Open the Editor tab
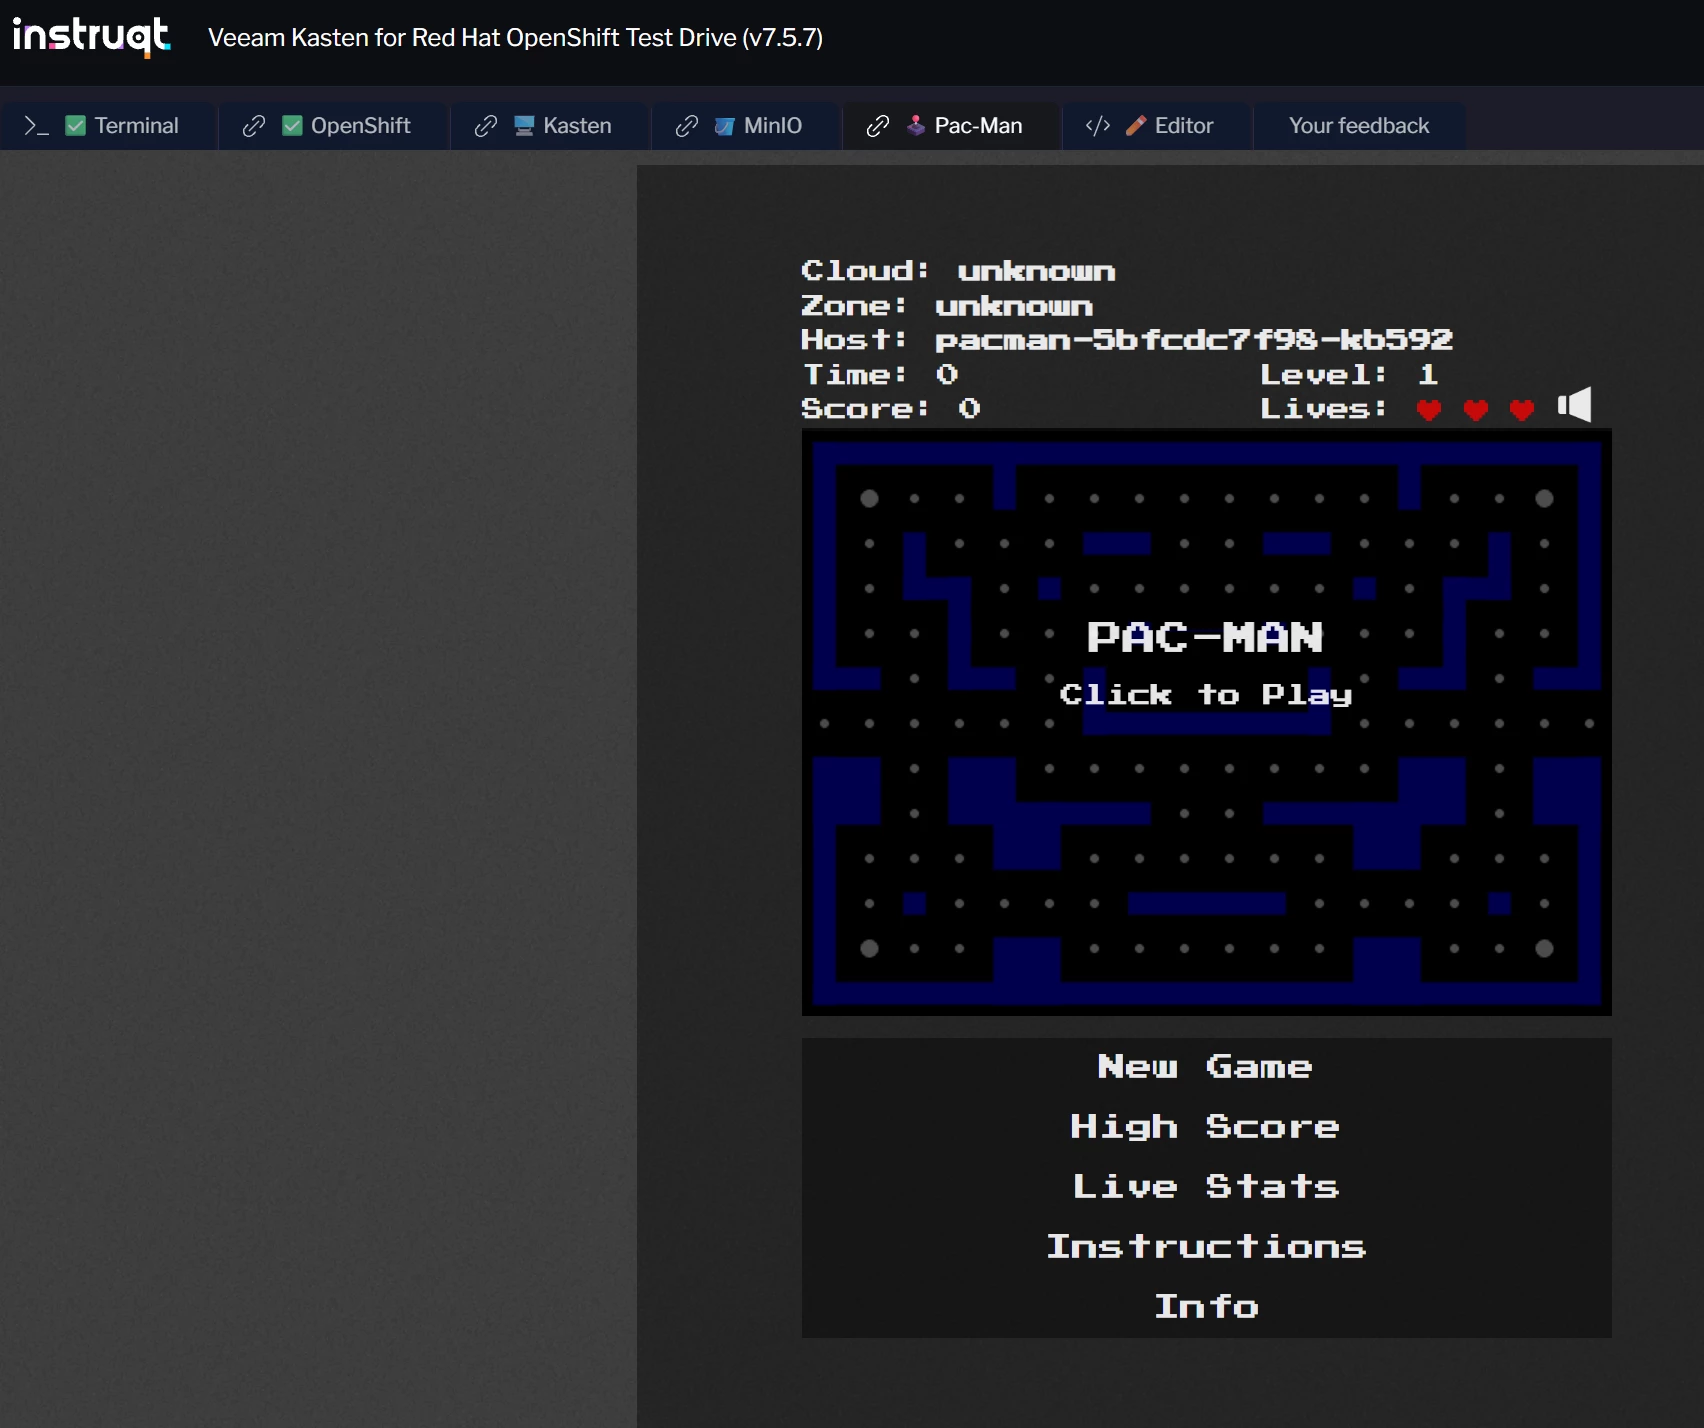 [1157, 126]
